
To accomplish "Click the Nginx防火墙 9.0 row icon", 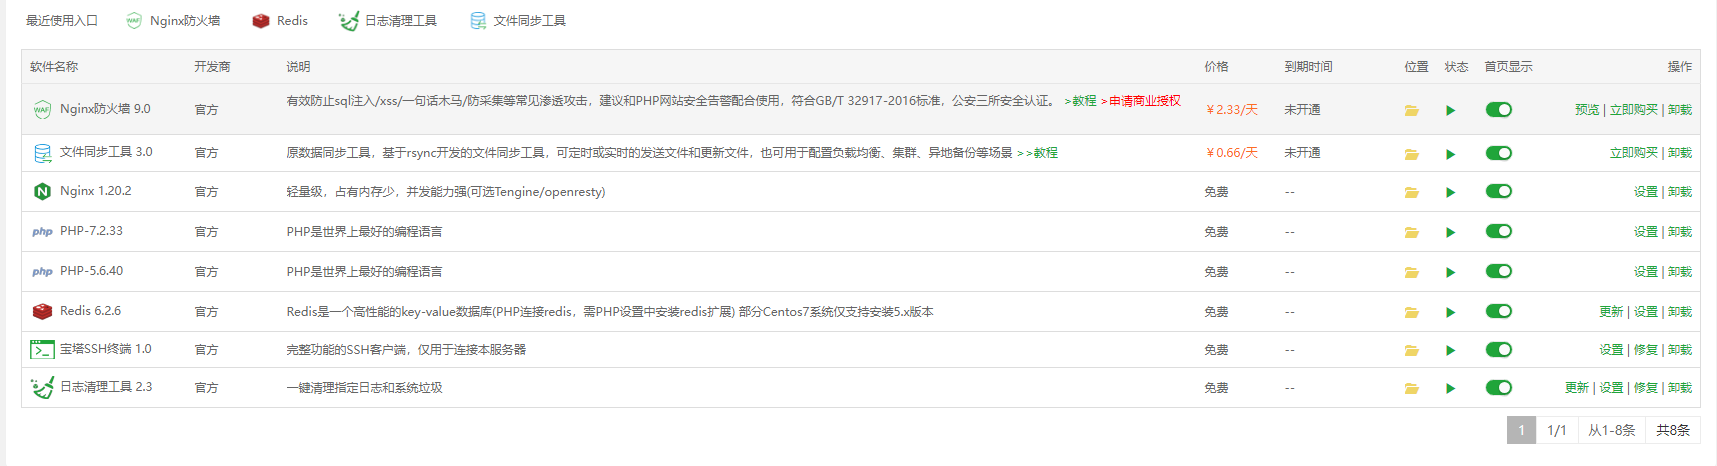I will point(42,110).
